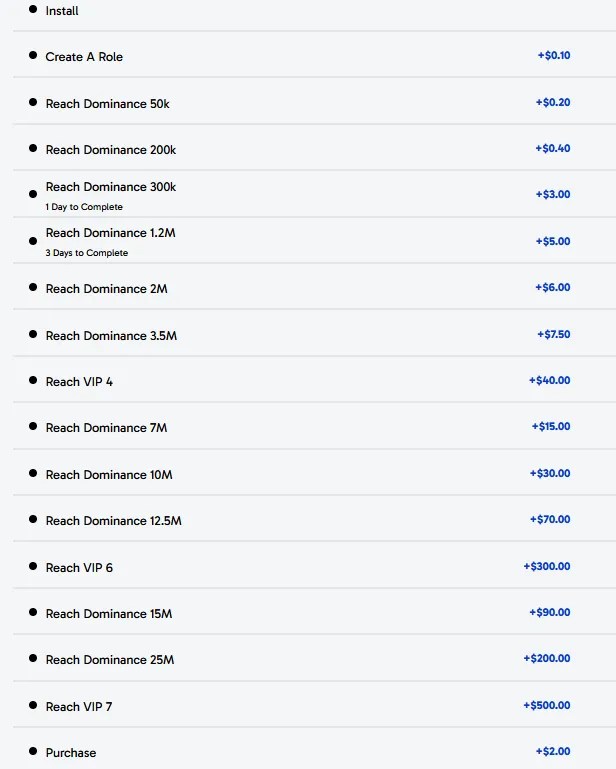The height and width of the screenshot is (769, 616).
Task: Select the bullet beside Reach Dominance 7M
Action: 33,427
